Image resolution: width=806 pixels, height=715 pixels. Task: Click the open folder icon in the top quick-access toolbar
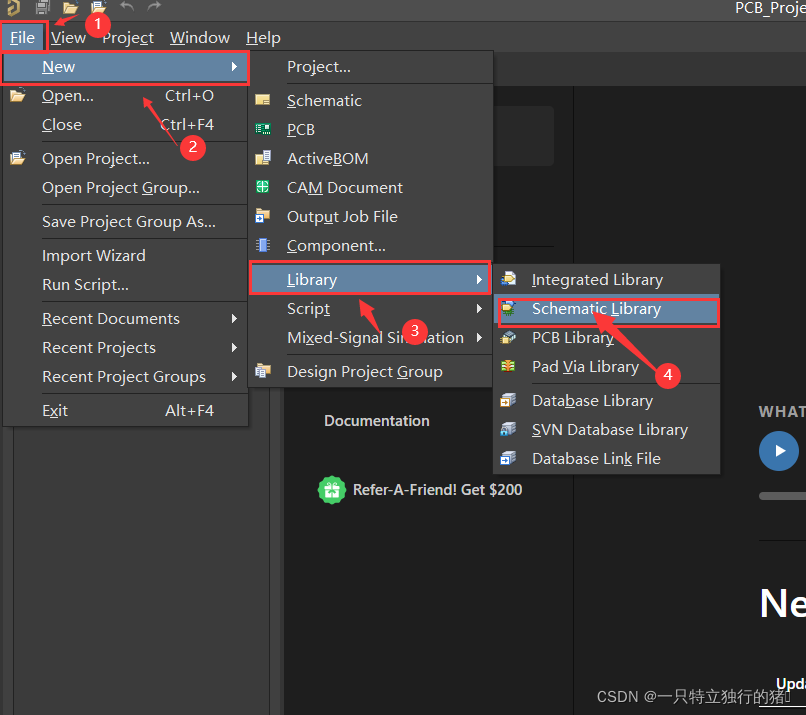click(x=70, y=7)
